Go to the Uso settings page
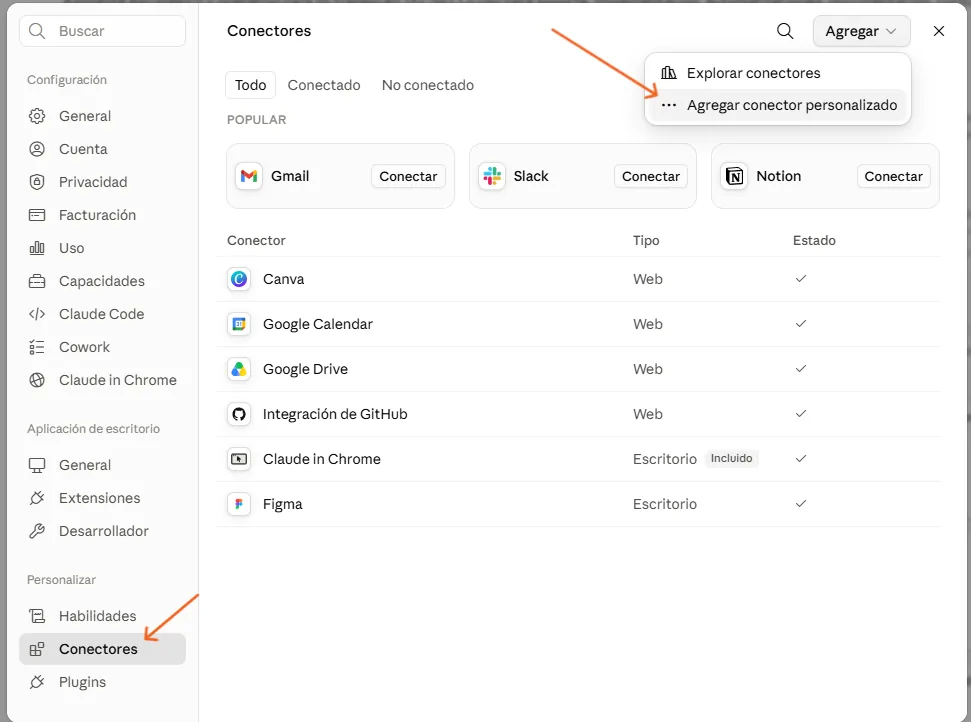This screenshot has width=971, height=722. pyautogui.click(x=102, y=248)
